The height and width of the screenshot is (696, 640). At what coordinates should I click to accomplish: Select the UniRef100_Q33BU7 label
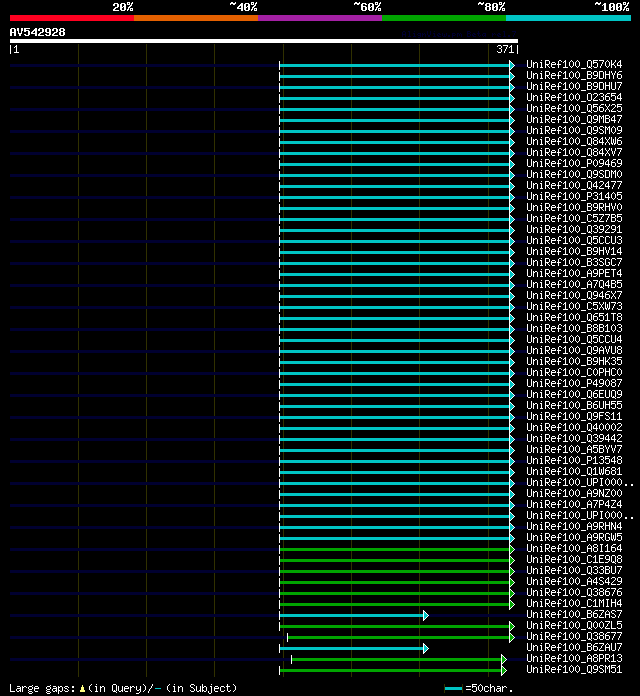tap(574, 570)
